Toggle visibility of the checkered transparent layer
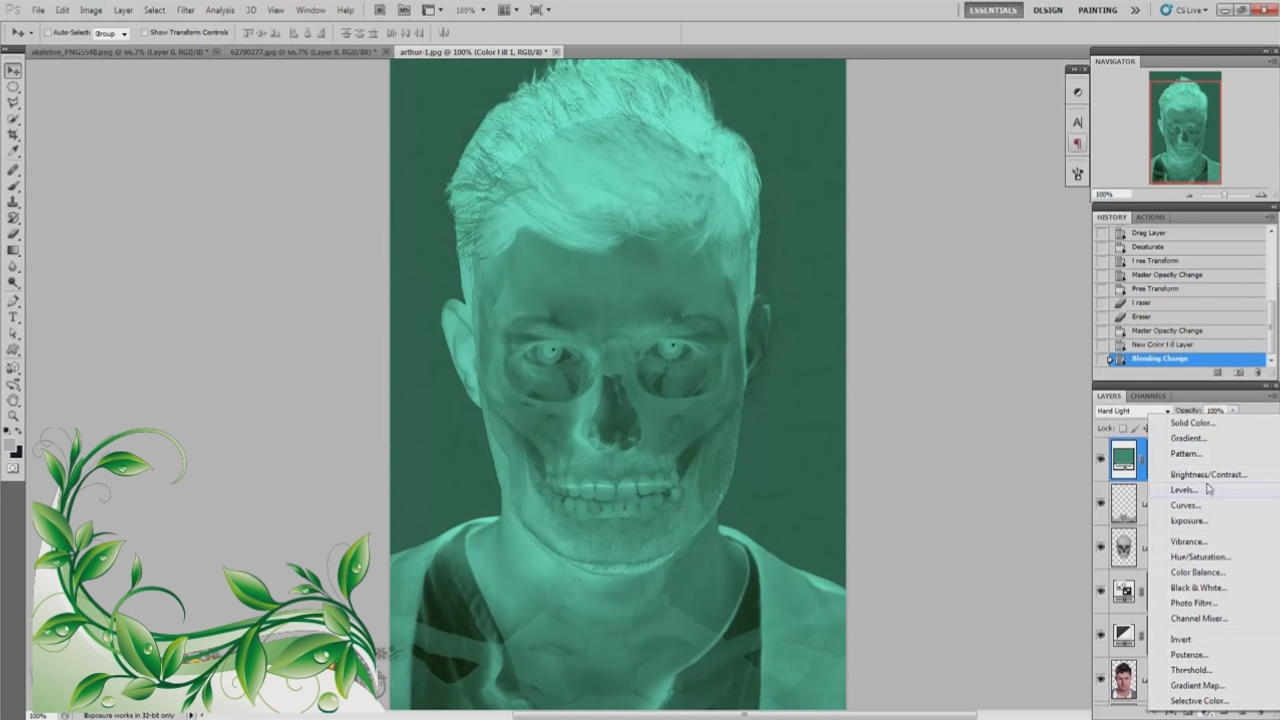Screen dimensions: 1280x720 click(x=1101, y=503)
